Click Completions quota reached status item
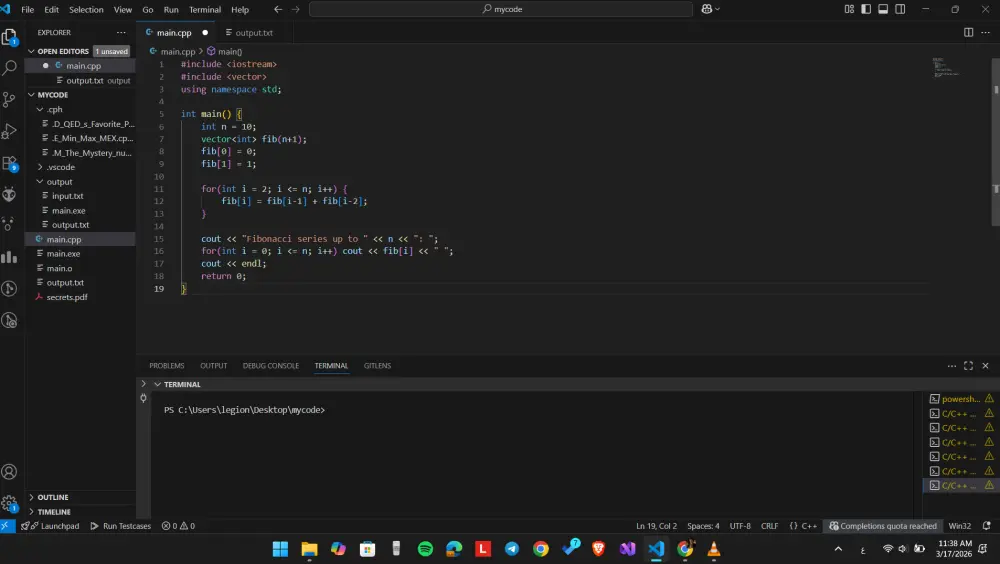The width and height of the screenshot is (1000, 564). coord(883,526)
